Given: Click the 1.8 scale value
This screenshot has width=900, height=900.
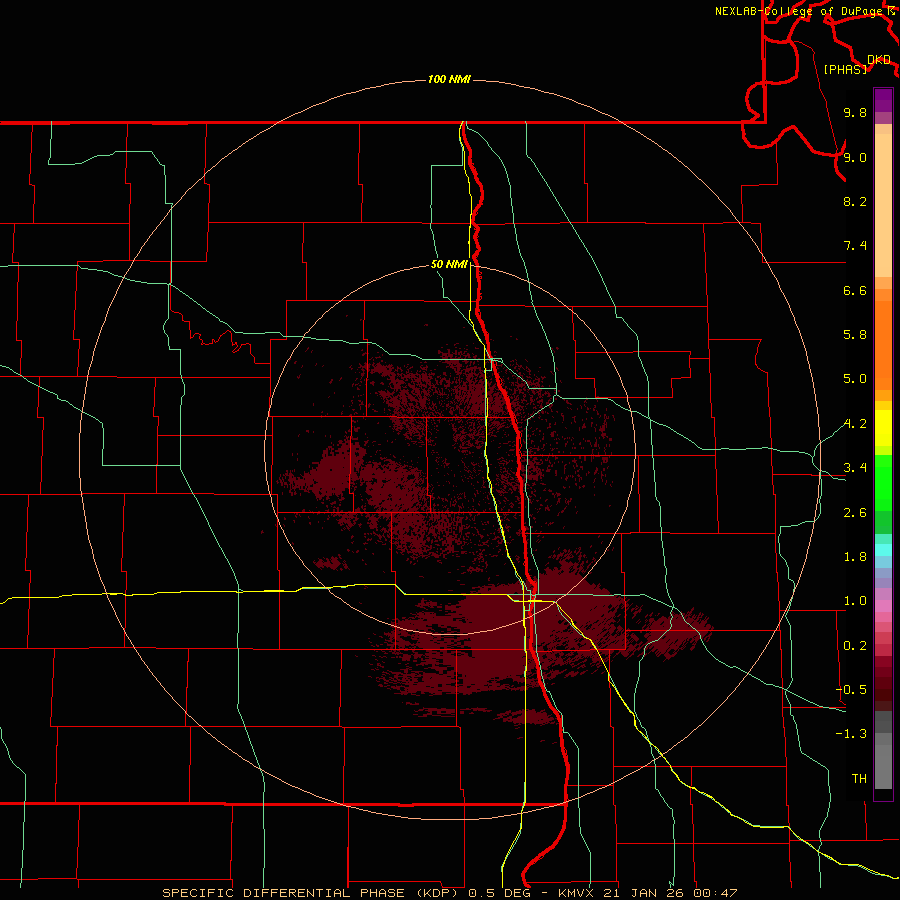Looking at the screenshot, I should point(855,557).
